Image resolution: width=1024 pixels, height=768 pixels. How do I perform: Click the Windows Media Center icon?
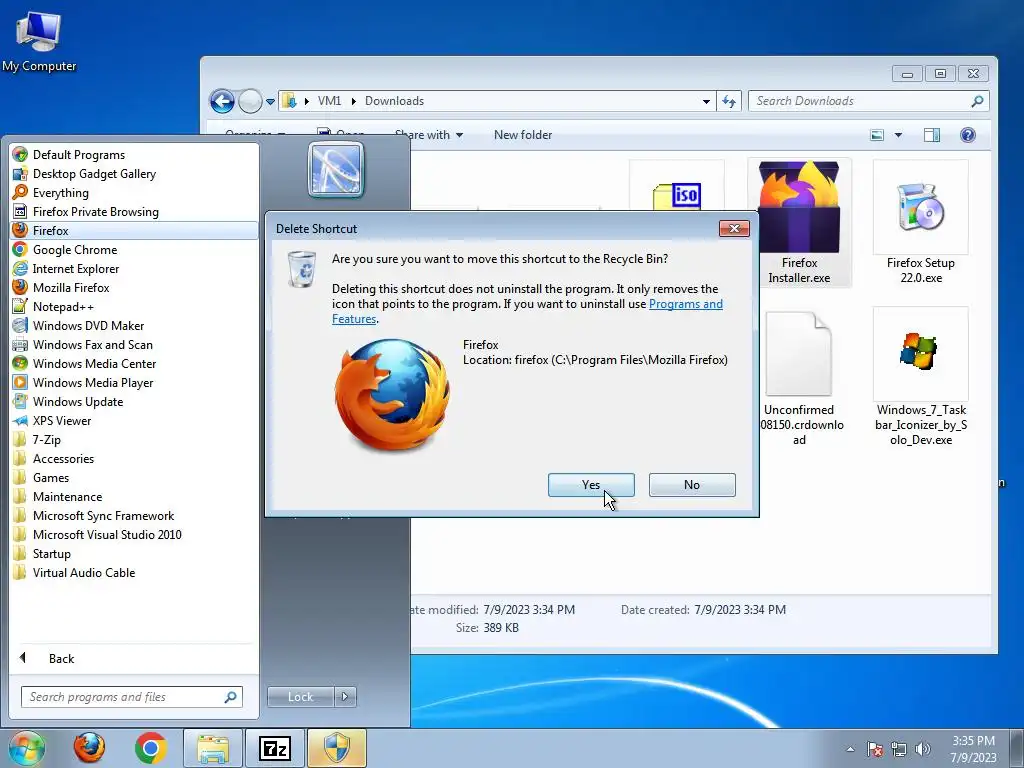[20, 363]
